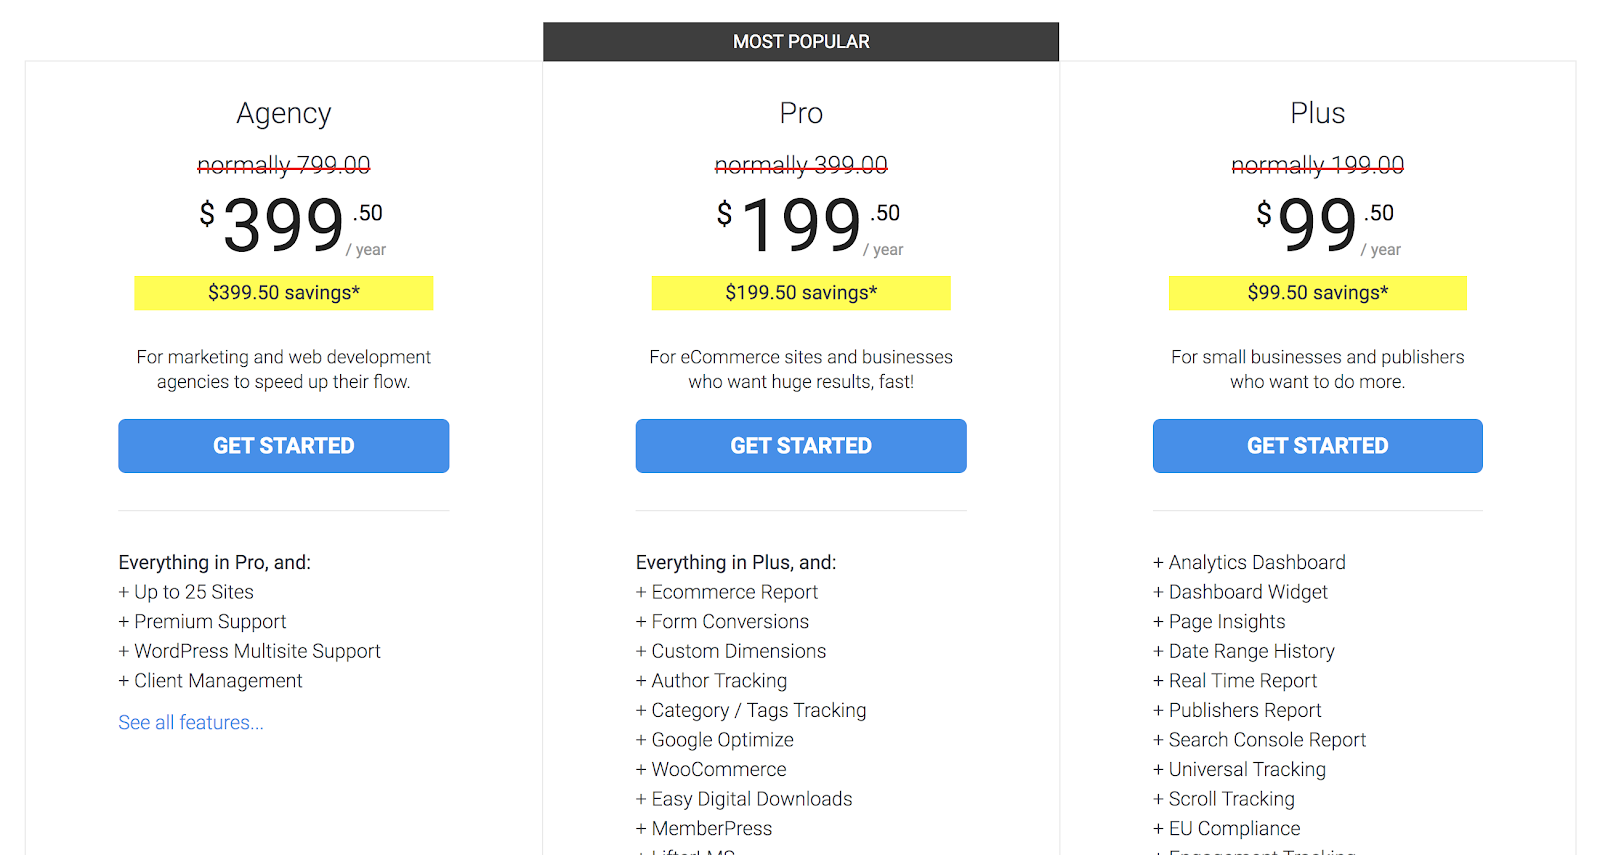1600x855 pixels.
Task: Expand the Google Optimize feature item
Action: pos(722,739)
